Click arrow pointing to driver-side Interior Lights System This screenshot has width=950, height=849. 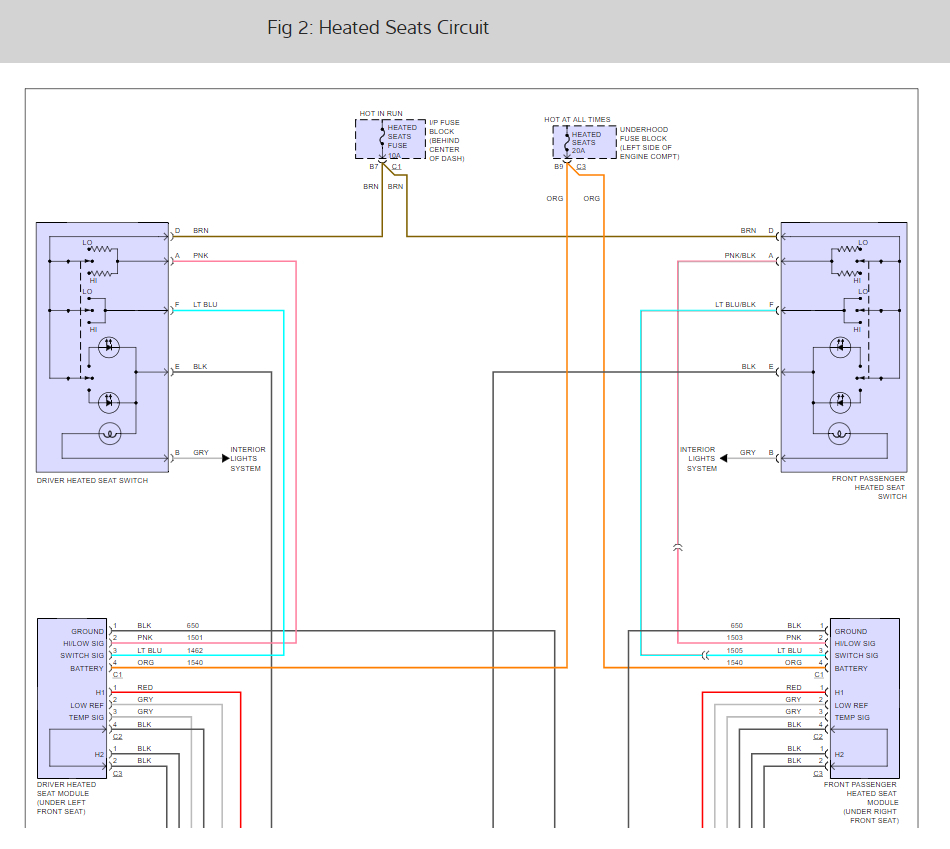tap(225, 458)
